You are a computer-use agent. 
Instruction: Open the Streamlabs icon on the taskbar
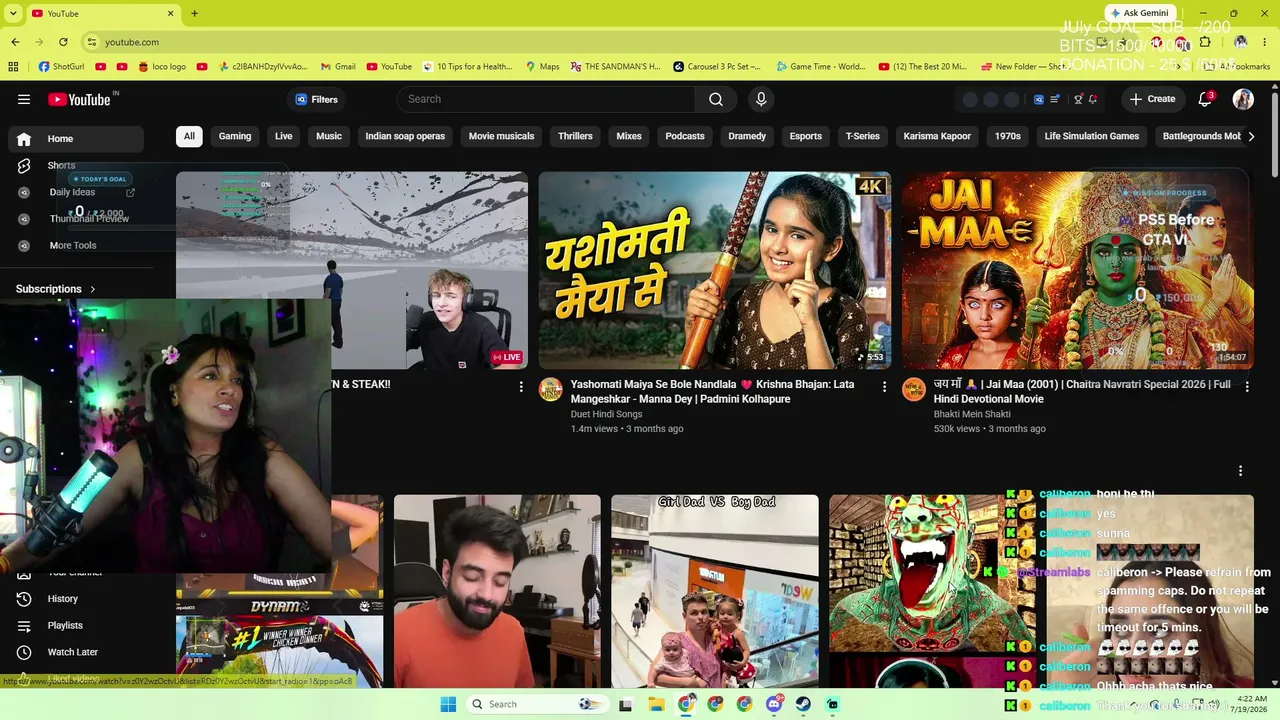click(x=832, y=704)
